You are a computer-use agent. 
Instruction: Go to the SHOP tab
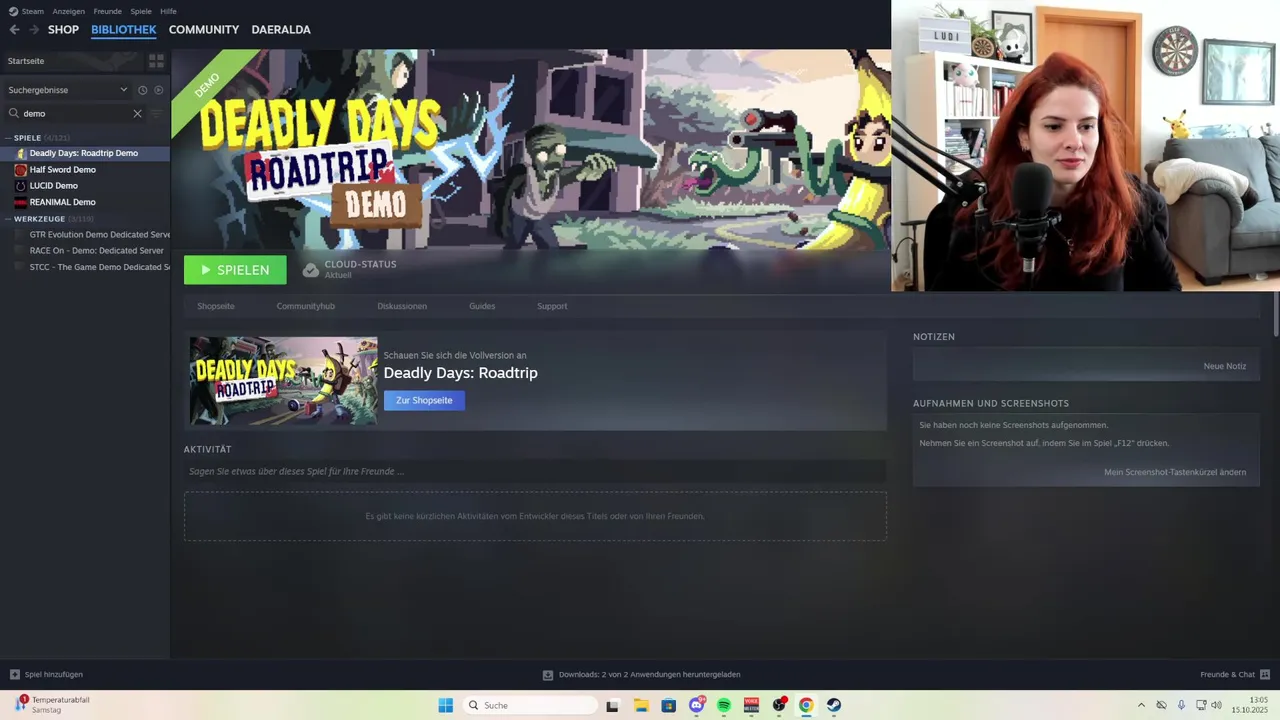63,30
